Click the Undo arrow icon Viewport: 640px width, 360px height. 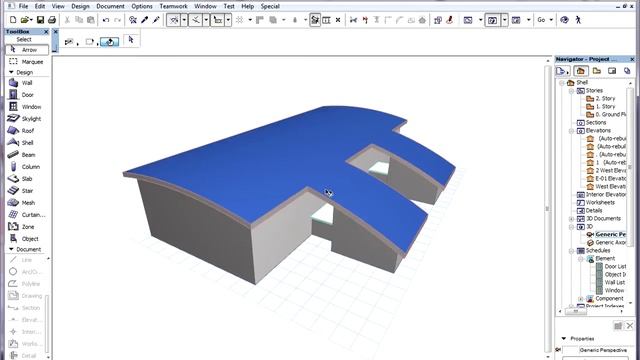click(106, 20)
